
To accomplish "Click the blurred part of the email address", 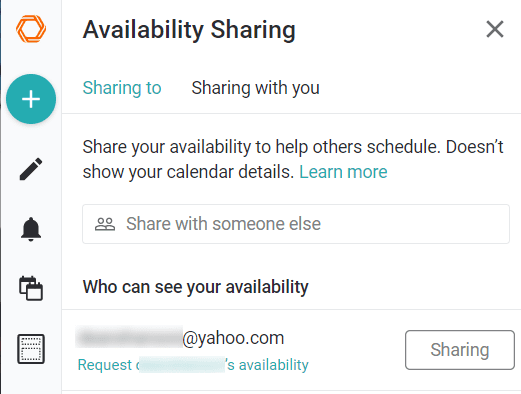I will click(129, 337).
